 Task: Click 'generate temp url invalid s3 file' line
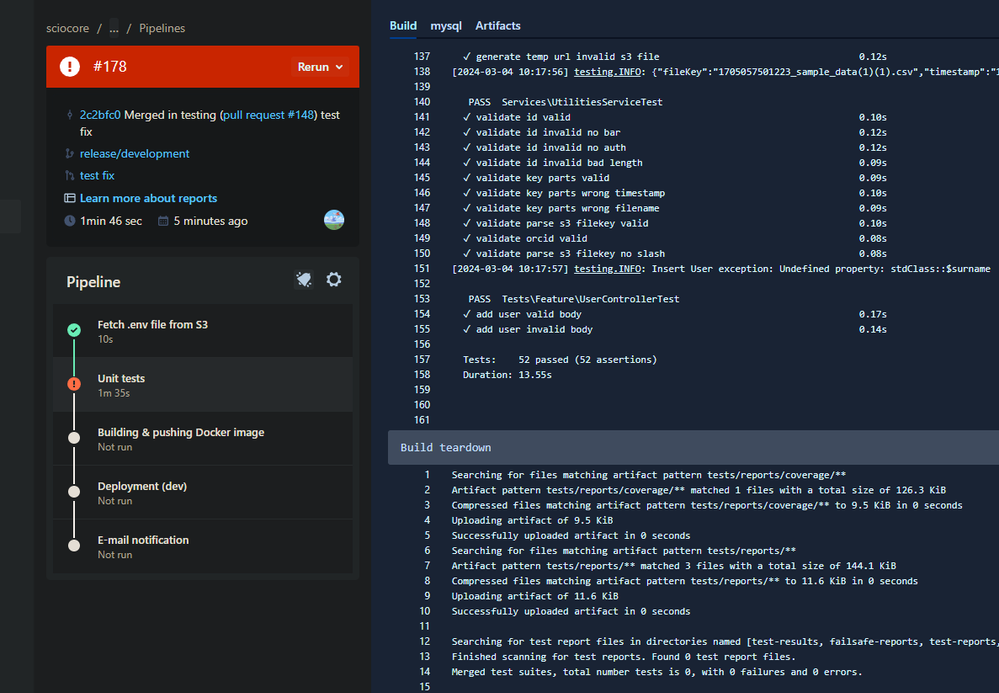click(x=561, y=57)
